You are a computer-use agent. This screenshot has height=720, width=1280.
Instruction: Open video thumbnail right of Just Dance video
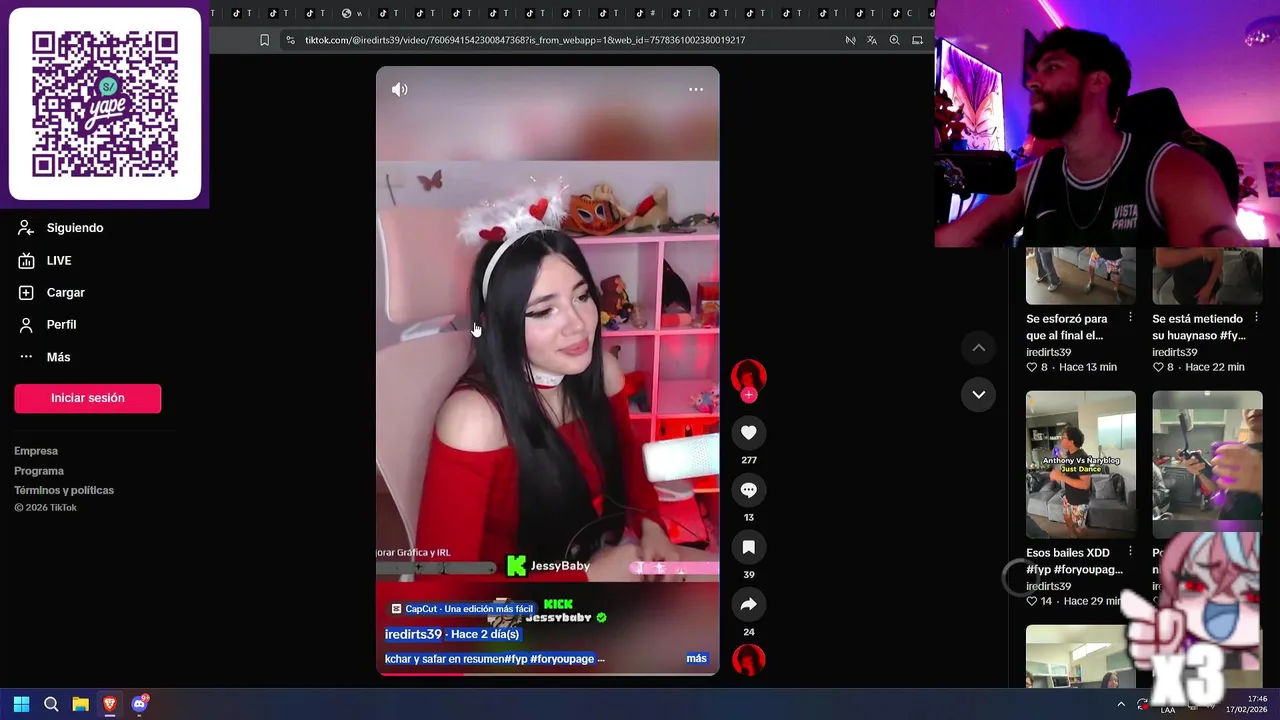click(1207, 464)
